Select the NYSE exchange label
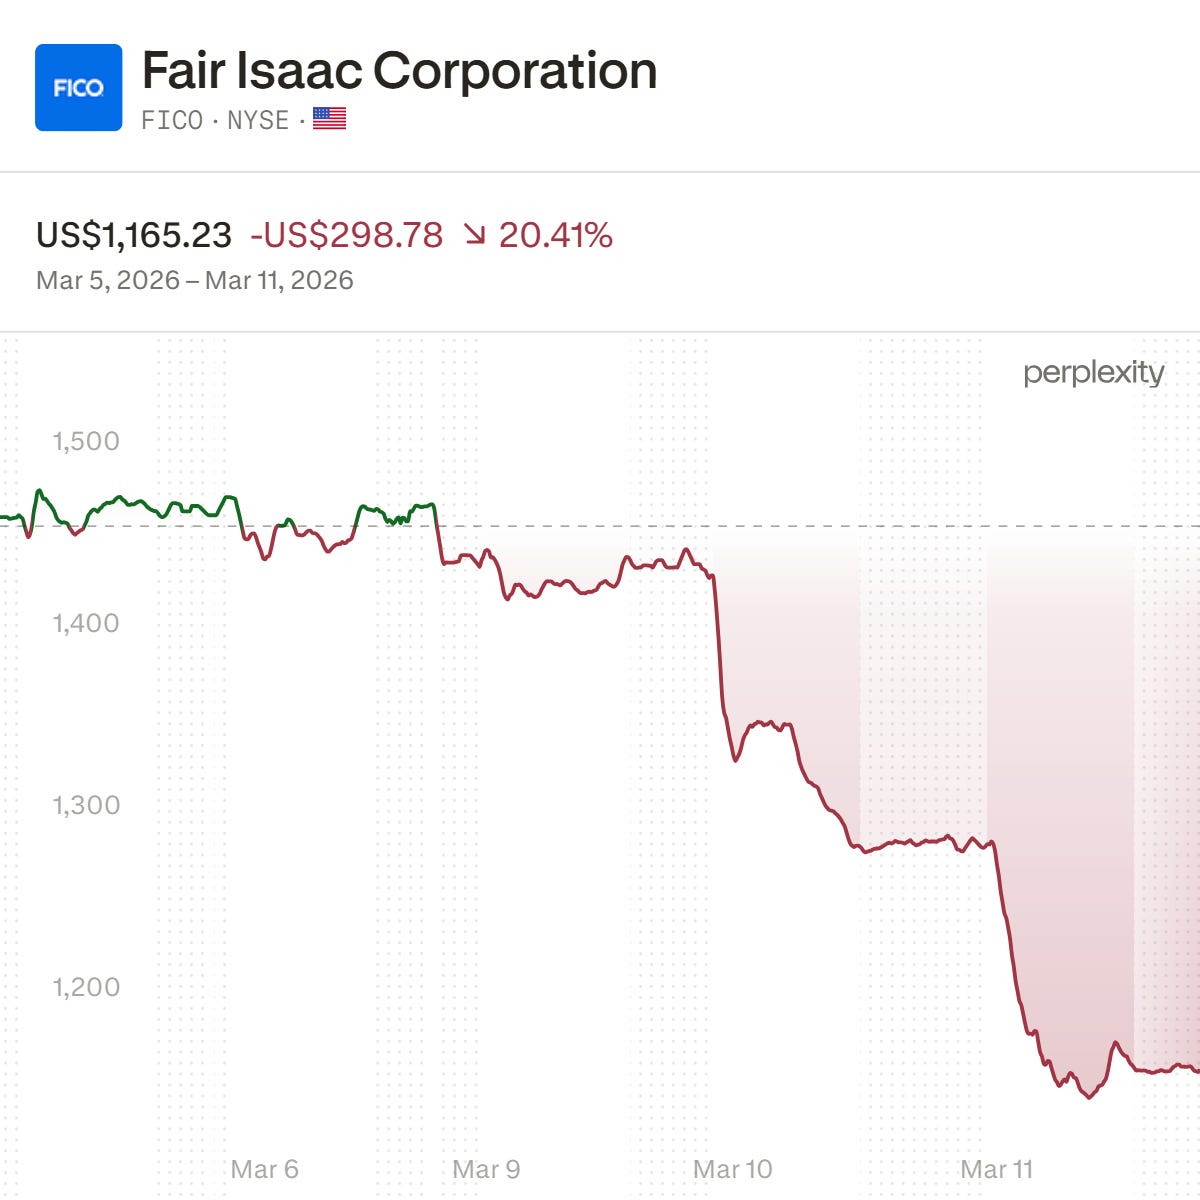The height and width of the screenshot is (1200, 1200). [x=258, y=120]
